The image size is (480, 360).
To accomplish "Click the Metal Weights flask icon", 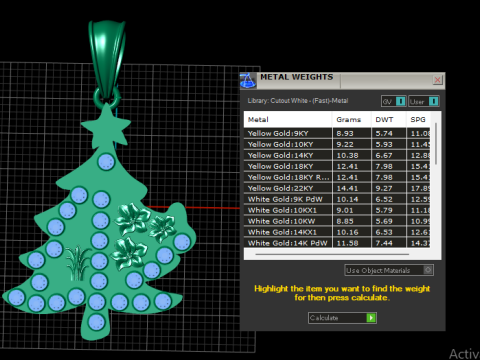I will click(x=248, y=80).
